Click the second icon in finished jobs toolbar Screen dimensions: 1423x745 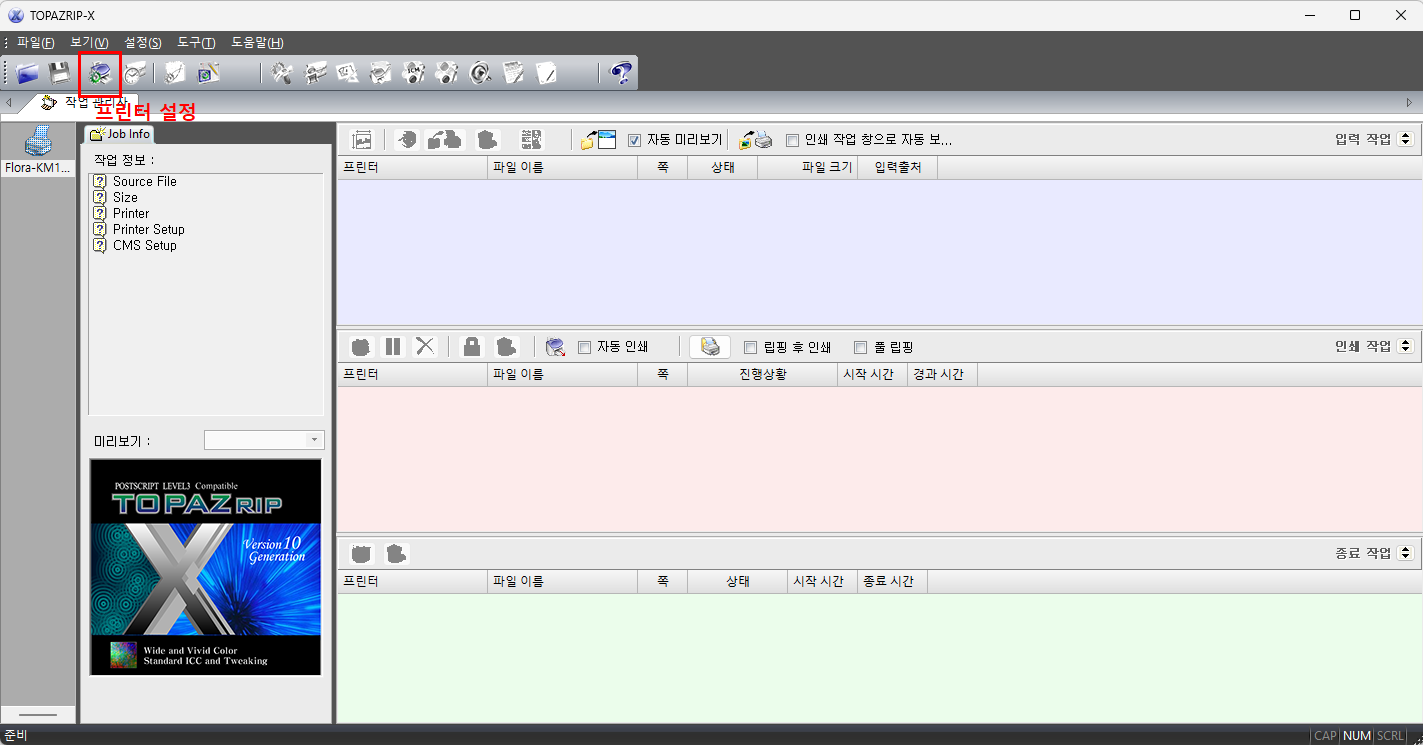coord(396,554)
